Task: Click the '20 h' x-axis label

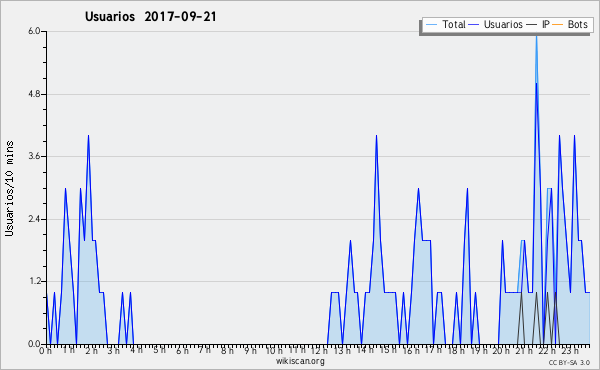Action: (501, 351)
